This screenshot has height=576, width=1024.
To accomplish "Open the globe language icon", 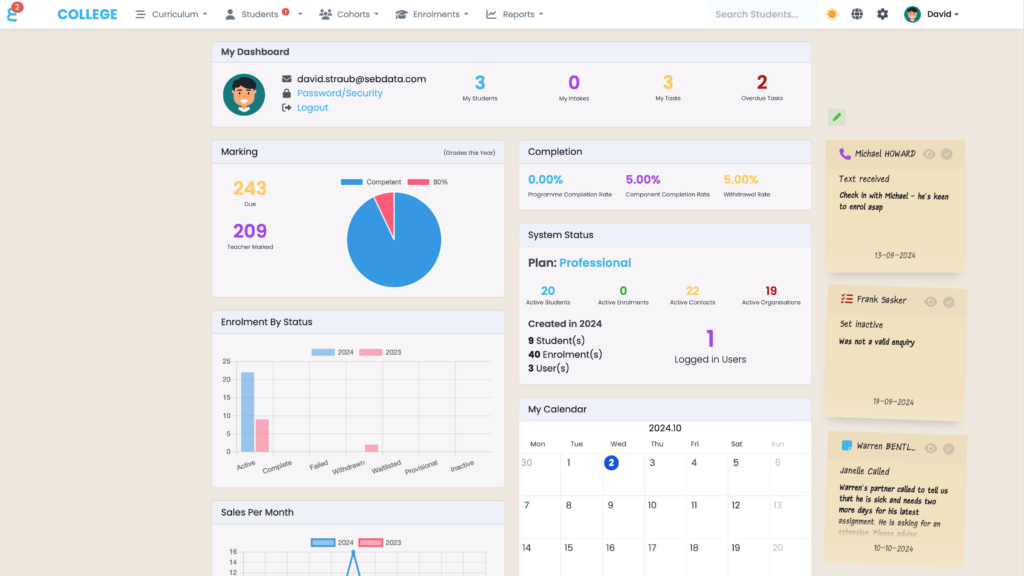I will point(857,14).
